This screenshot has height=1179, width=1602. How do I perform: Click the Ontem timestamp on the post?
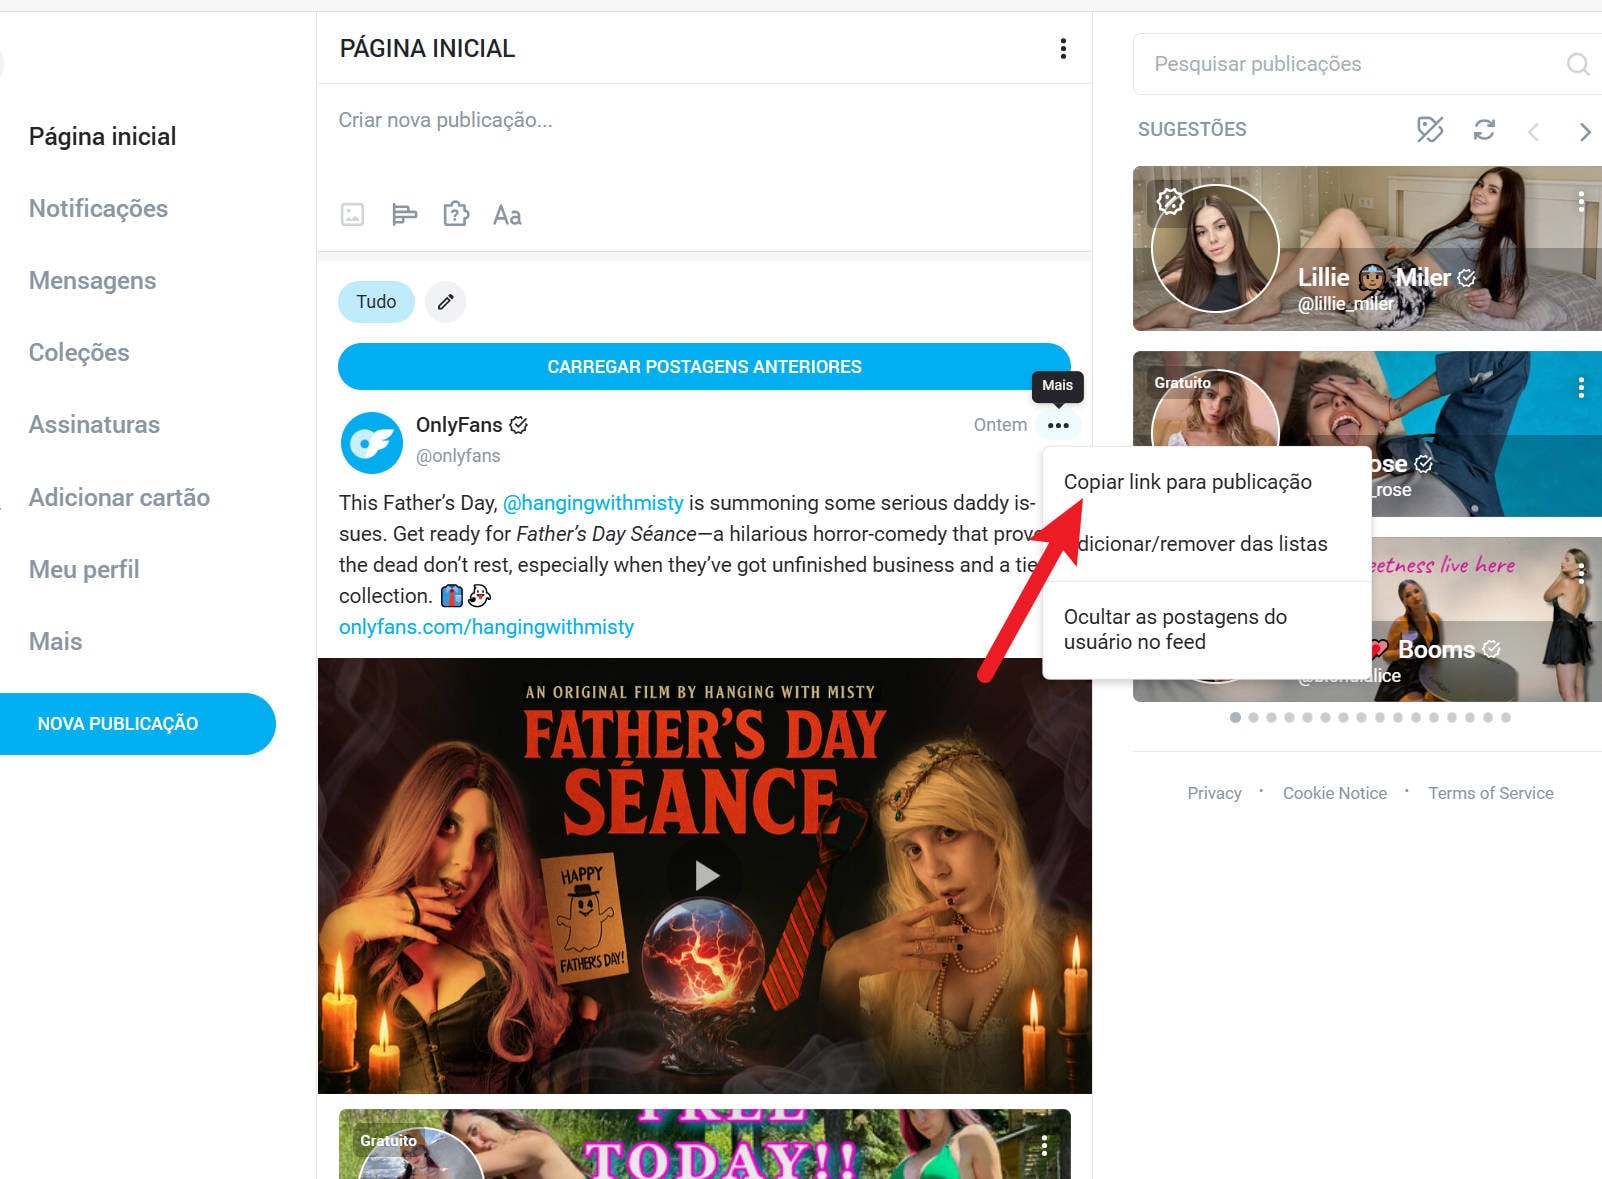1000,425
